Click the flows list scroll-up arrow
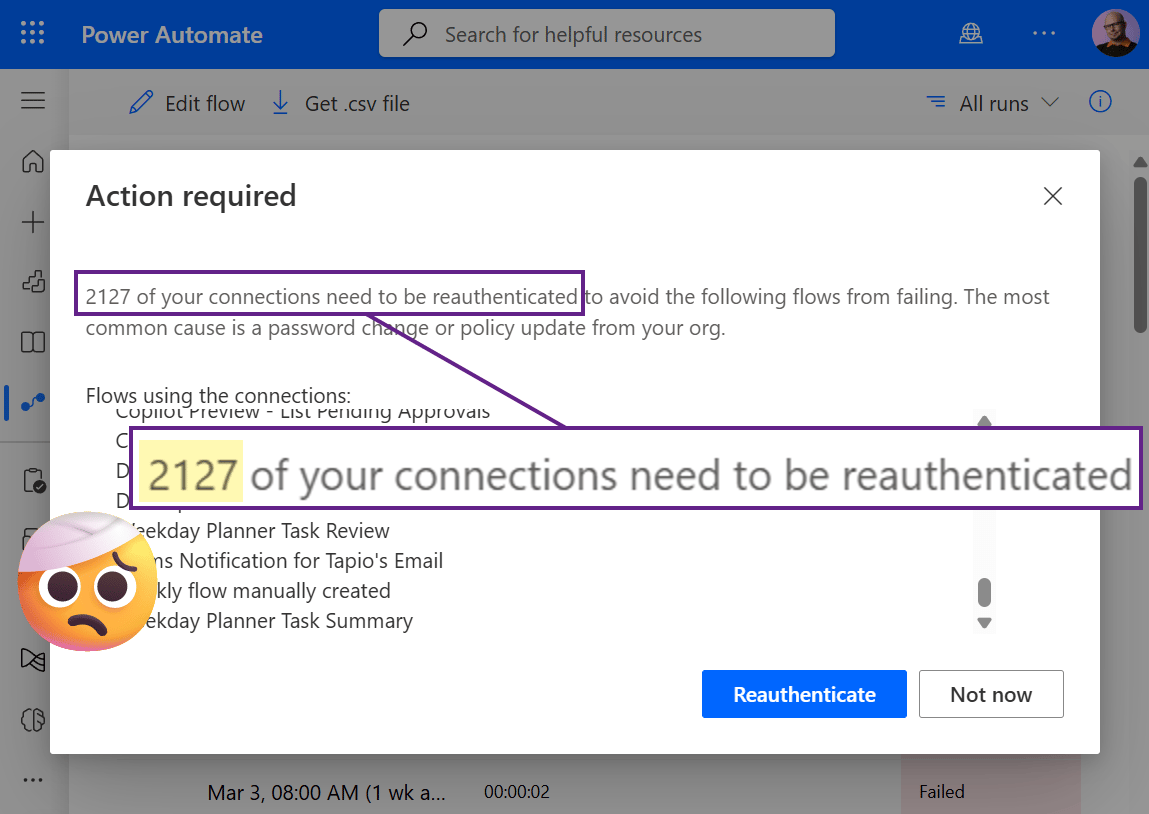 pyautogui.click(x=984, y=421)
